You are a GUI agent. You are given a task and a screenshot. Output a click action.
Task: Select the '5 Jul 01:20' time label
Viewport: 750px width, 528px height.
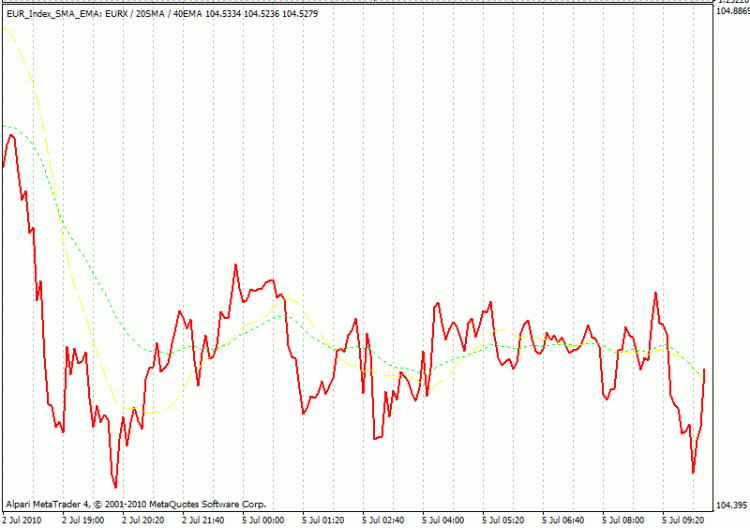[324, 520]
